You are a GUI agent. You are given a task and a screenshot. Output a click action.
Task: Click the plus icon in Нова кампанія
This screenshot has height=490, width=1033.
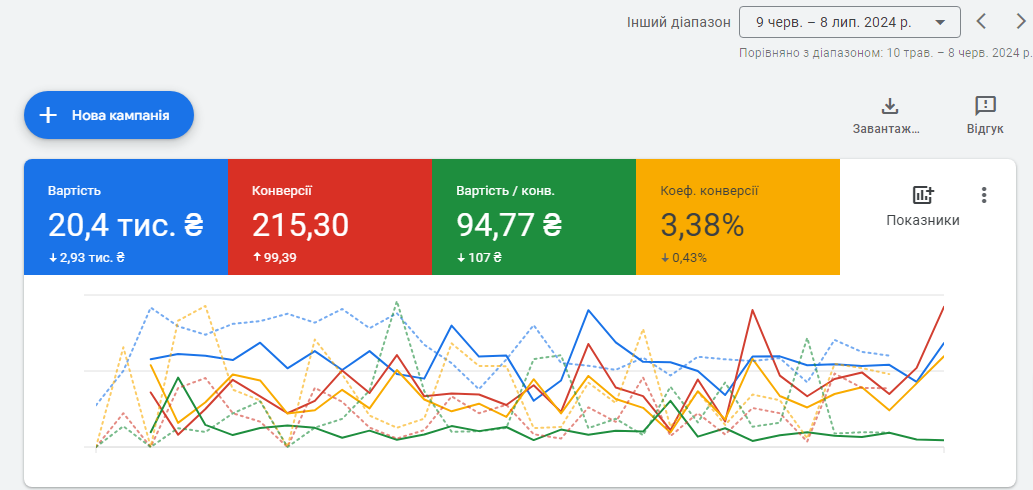point(47,115)
